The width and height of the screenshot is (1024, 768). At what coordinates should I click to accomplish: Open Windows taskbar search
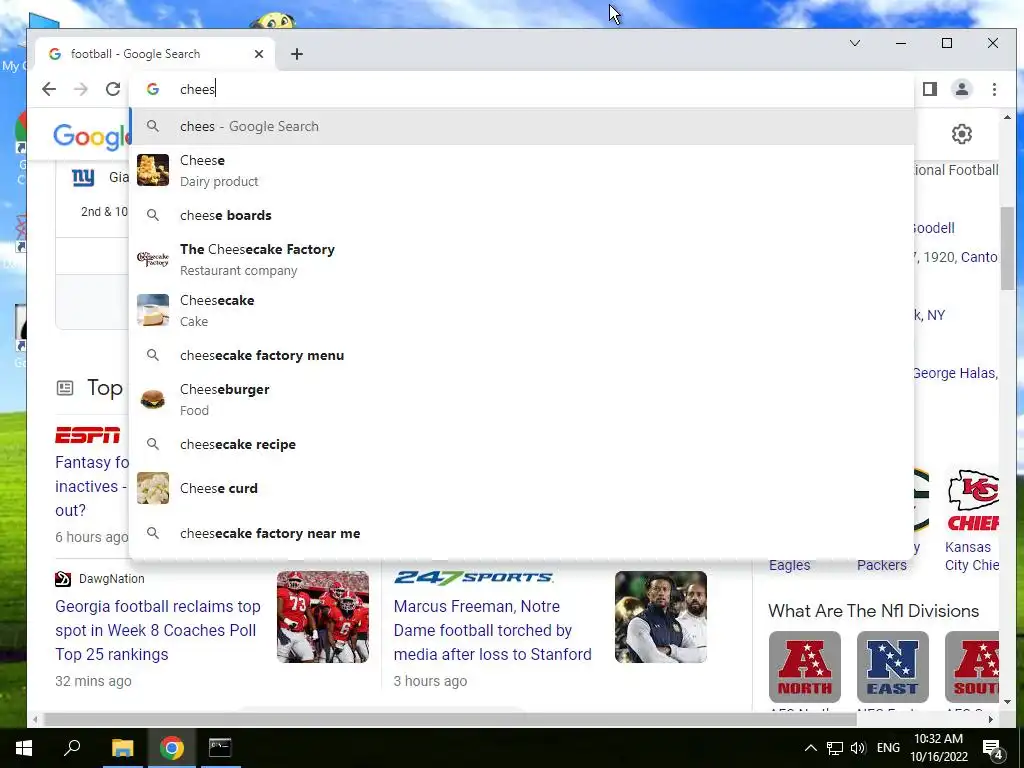[x=72, y=748]
